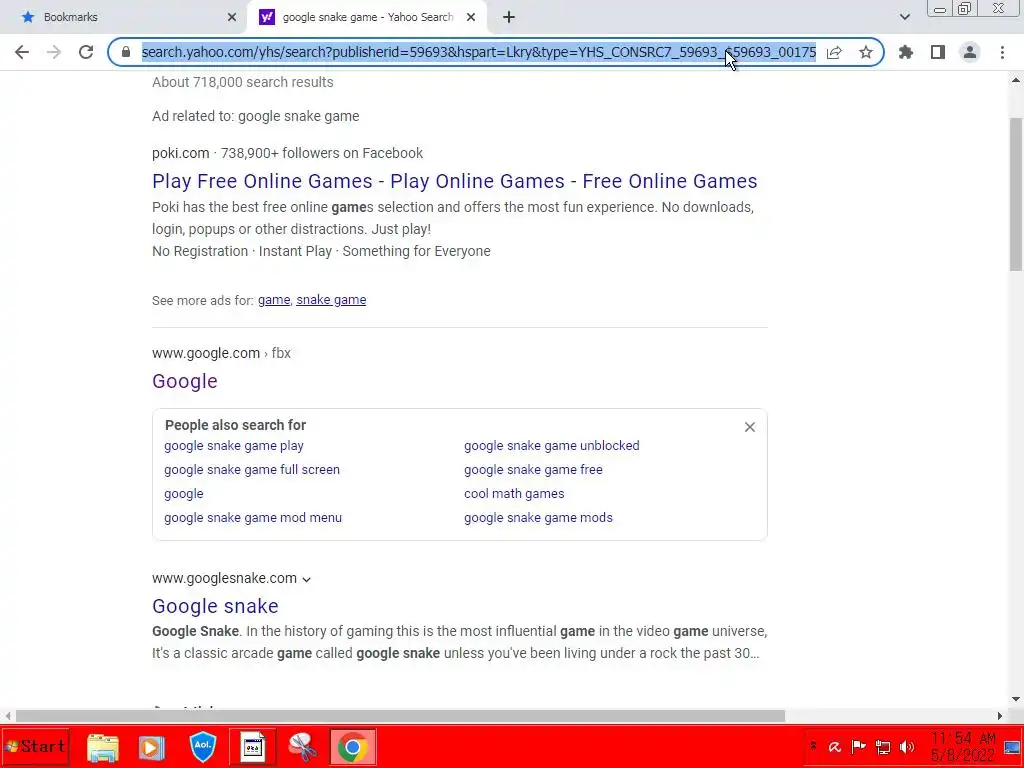Expand the tab search chevron
Viewport: 1024px width, 768px height.
pyautogui.click(x=904, y=17)
